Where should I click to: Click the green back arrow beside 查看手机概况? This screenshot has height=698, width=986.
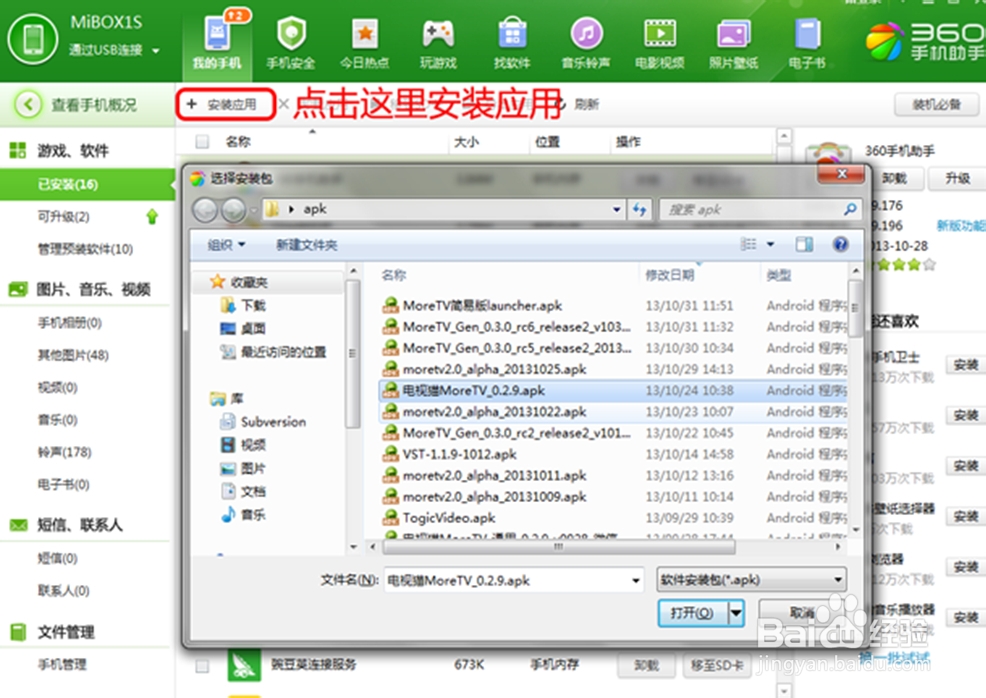pos(28,104)
